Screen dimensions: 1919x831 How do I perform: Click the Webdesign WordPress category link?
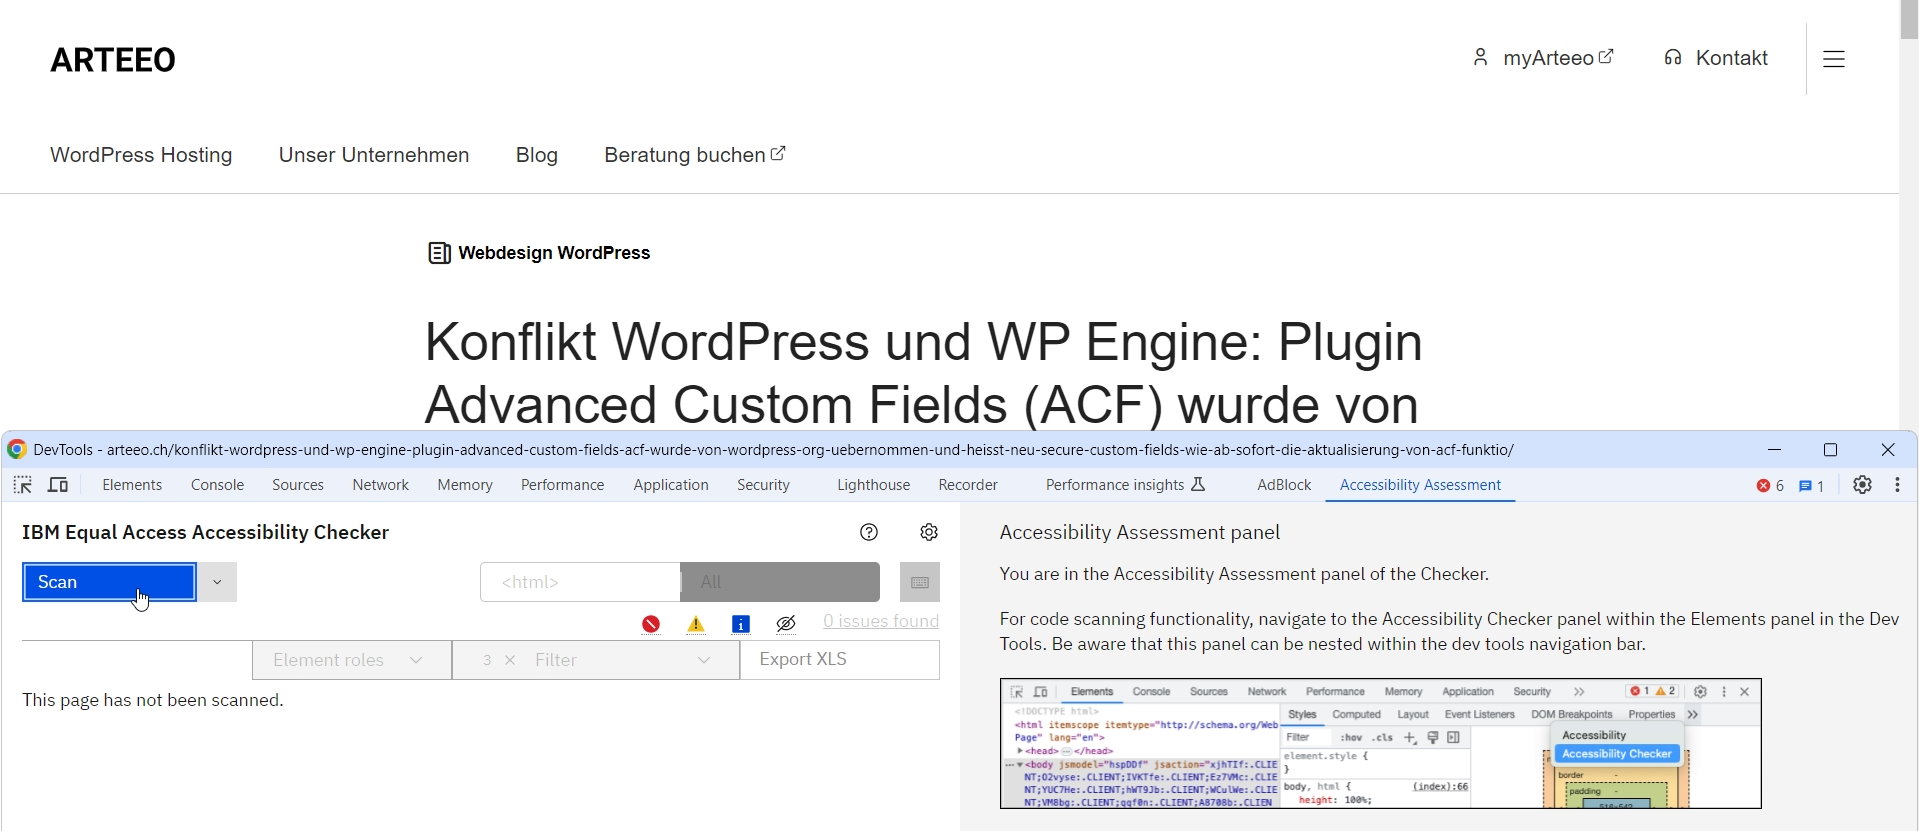[554, 253]
